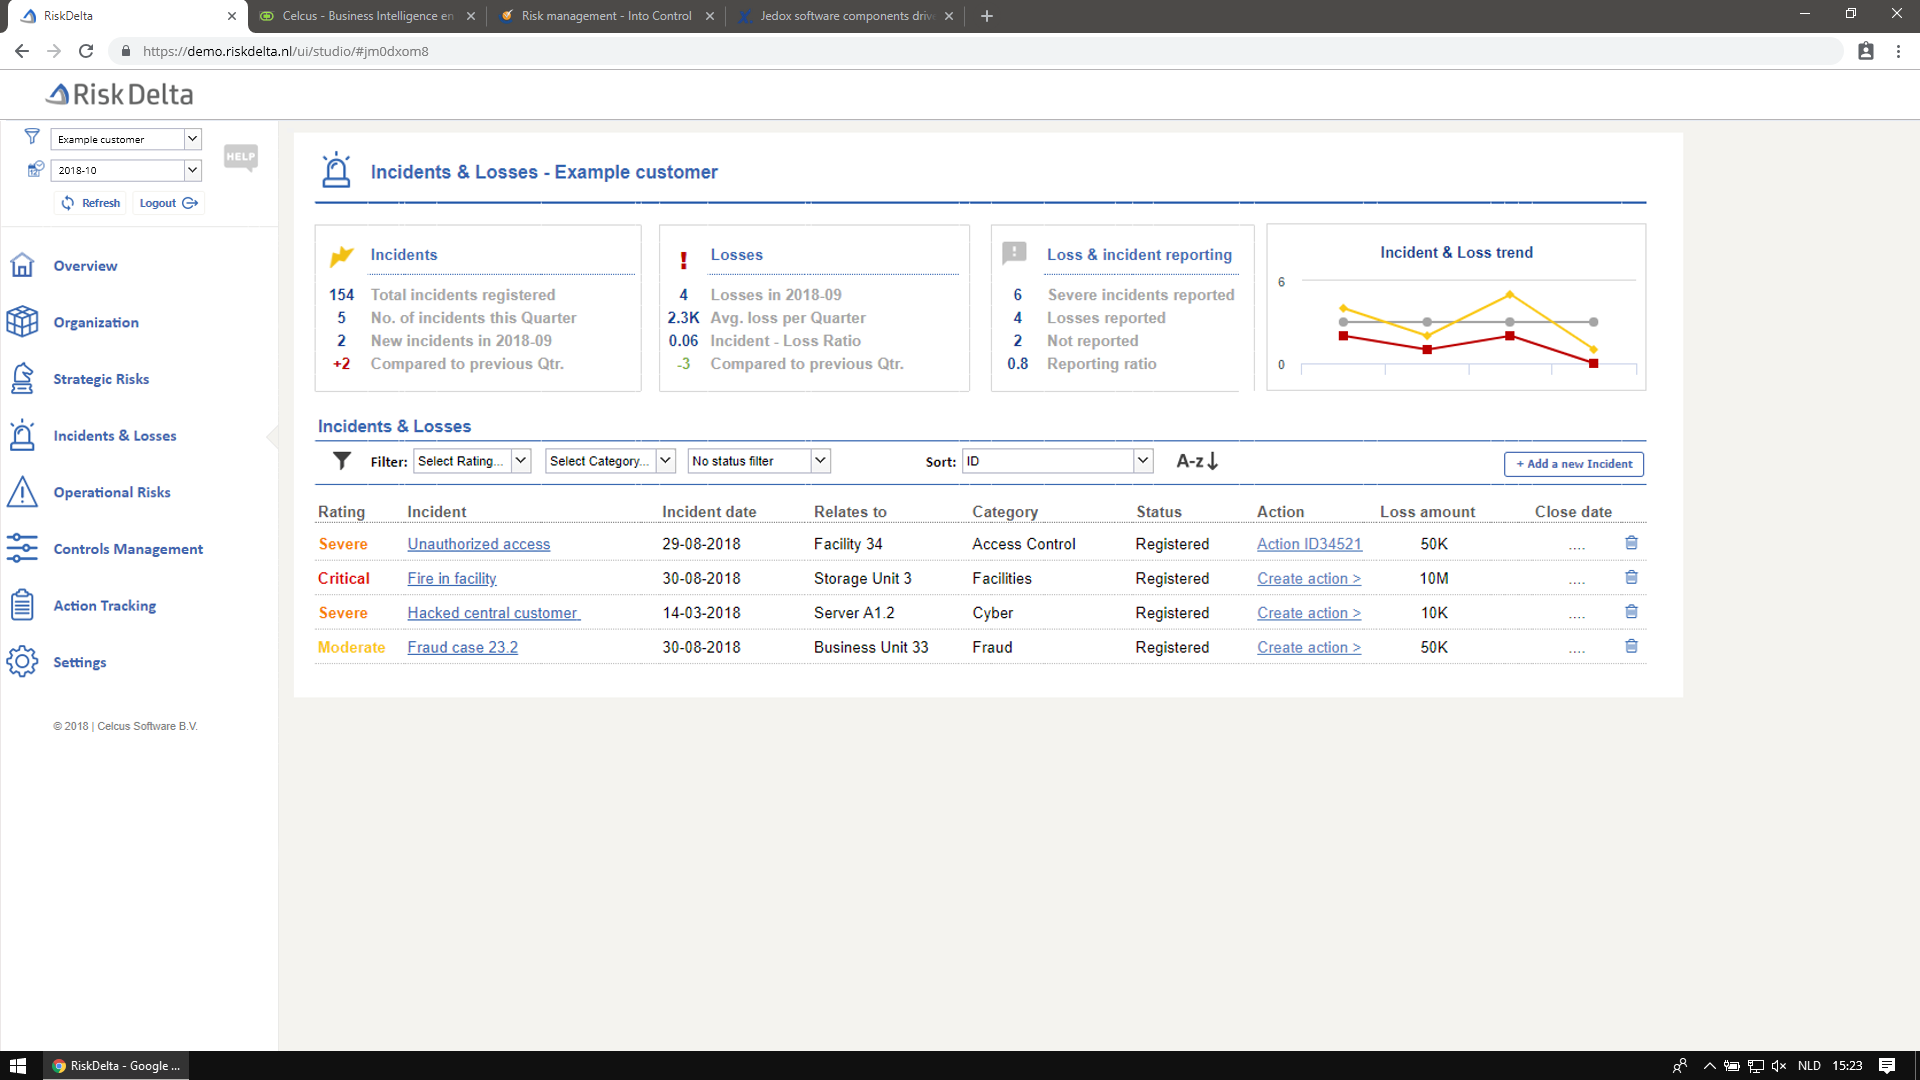Open the Unauthorized access incident link
1920x1080 pixels.
479,544
